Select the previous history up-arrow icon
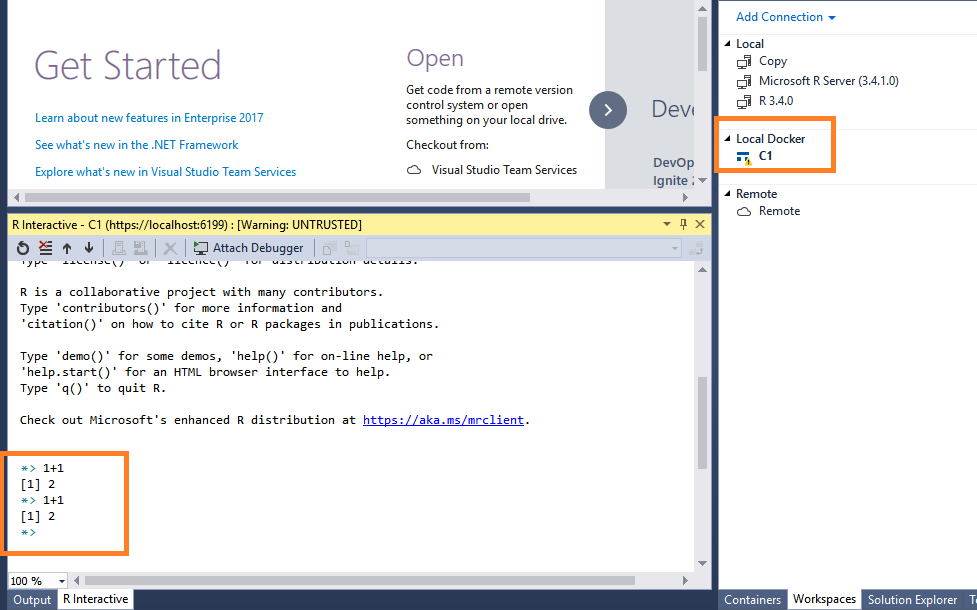This screenshot has height=610, width=977. [x=67, y=247]
